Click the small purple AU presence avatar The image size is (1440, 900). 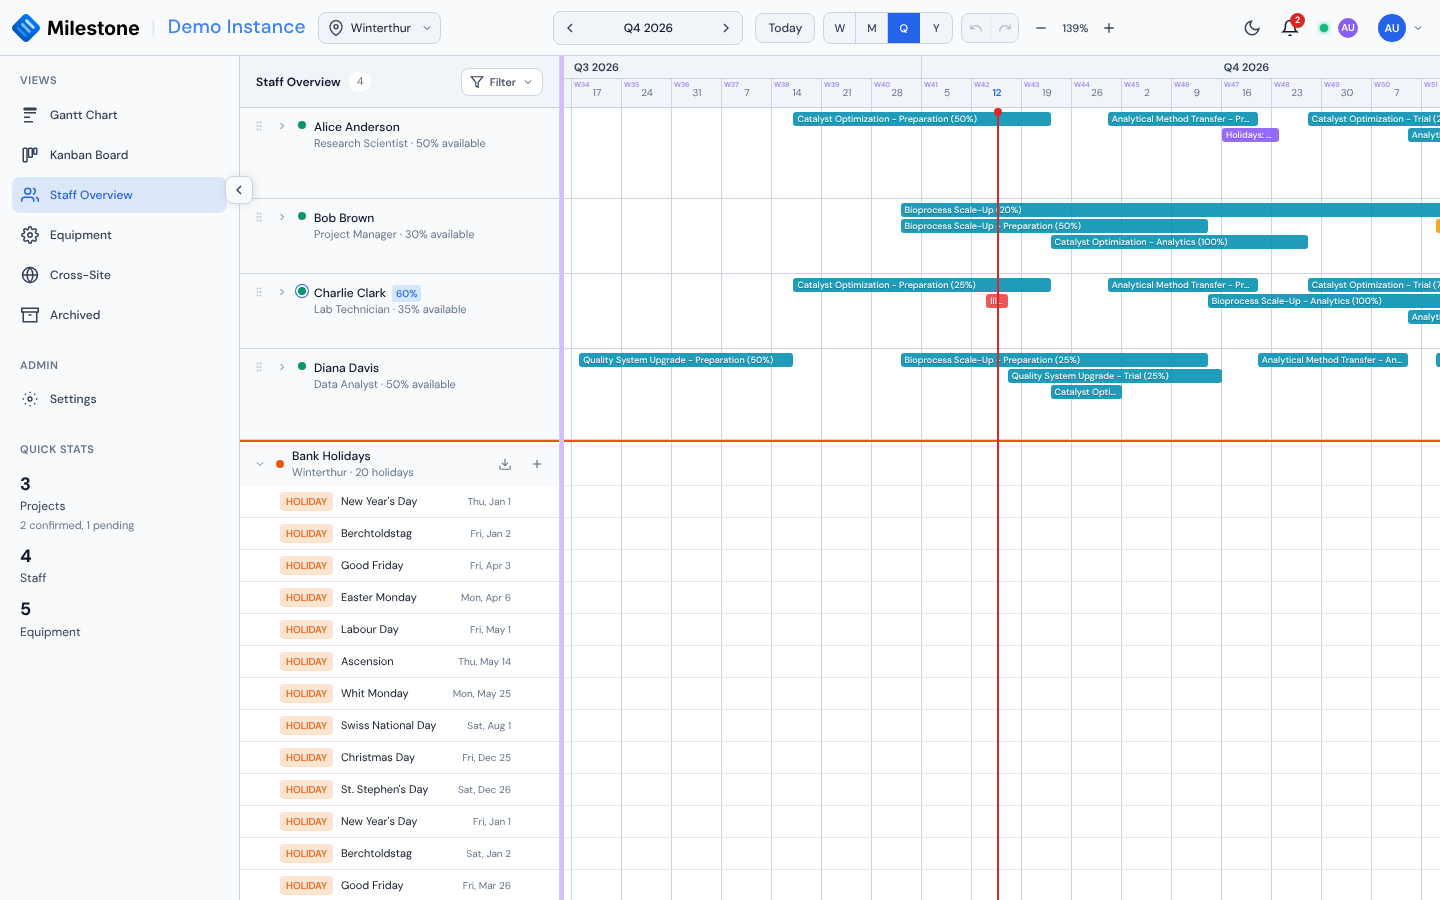[1348, 28]
